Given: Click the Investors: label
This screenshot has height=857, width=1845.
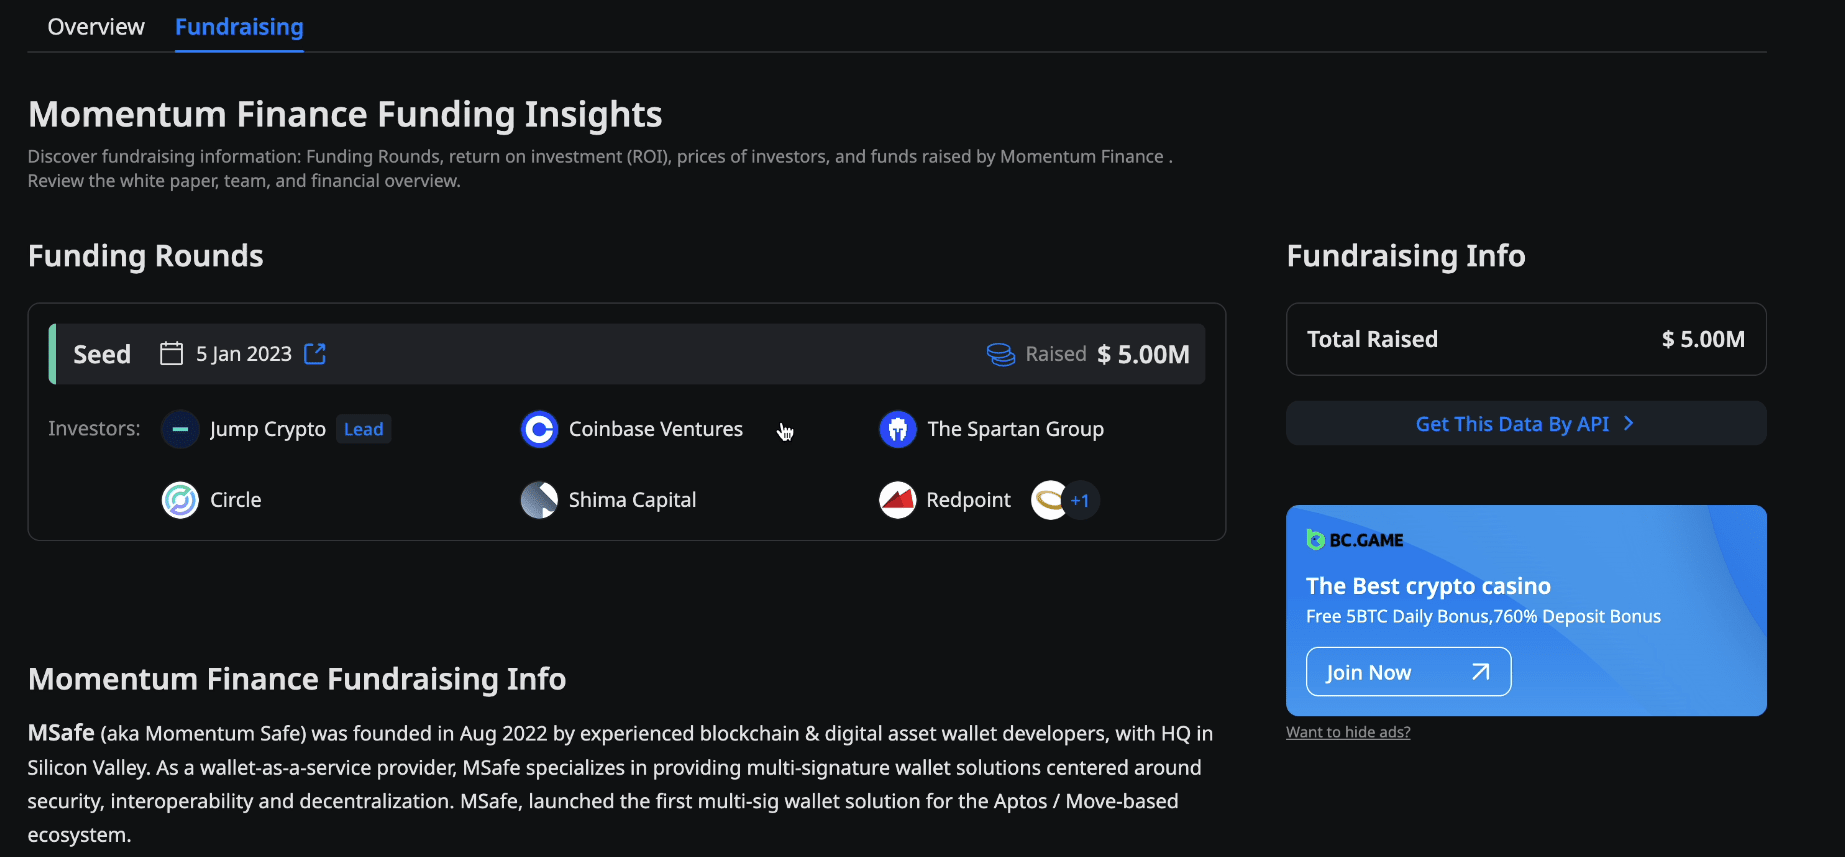Looking at the screenshot, I should coord(94,429).
